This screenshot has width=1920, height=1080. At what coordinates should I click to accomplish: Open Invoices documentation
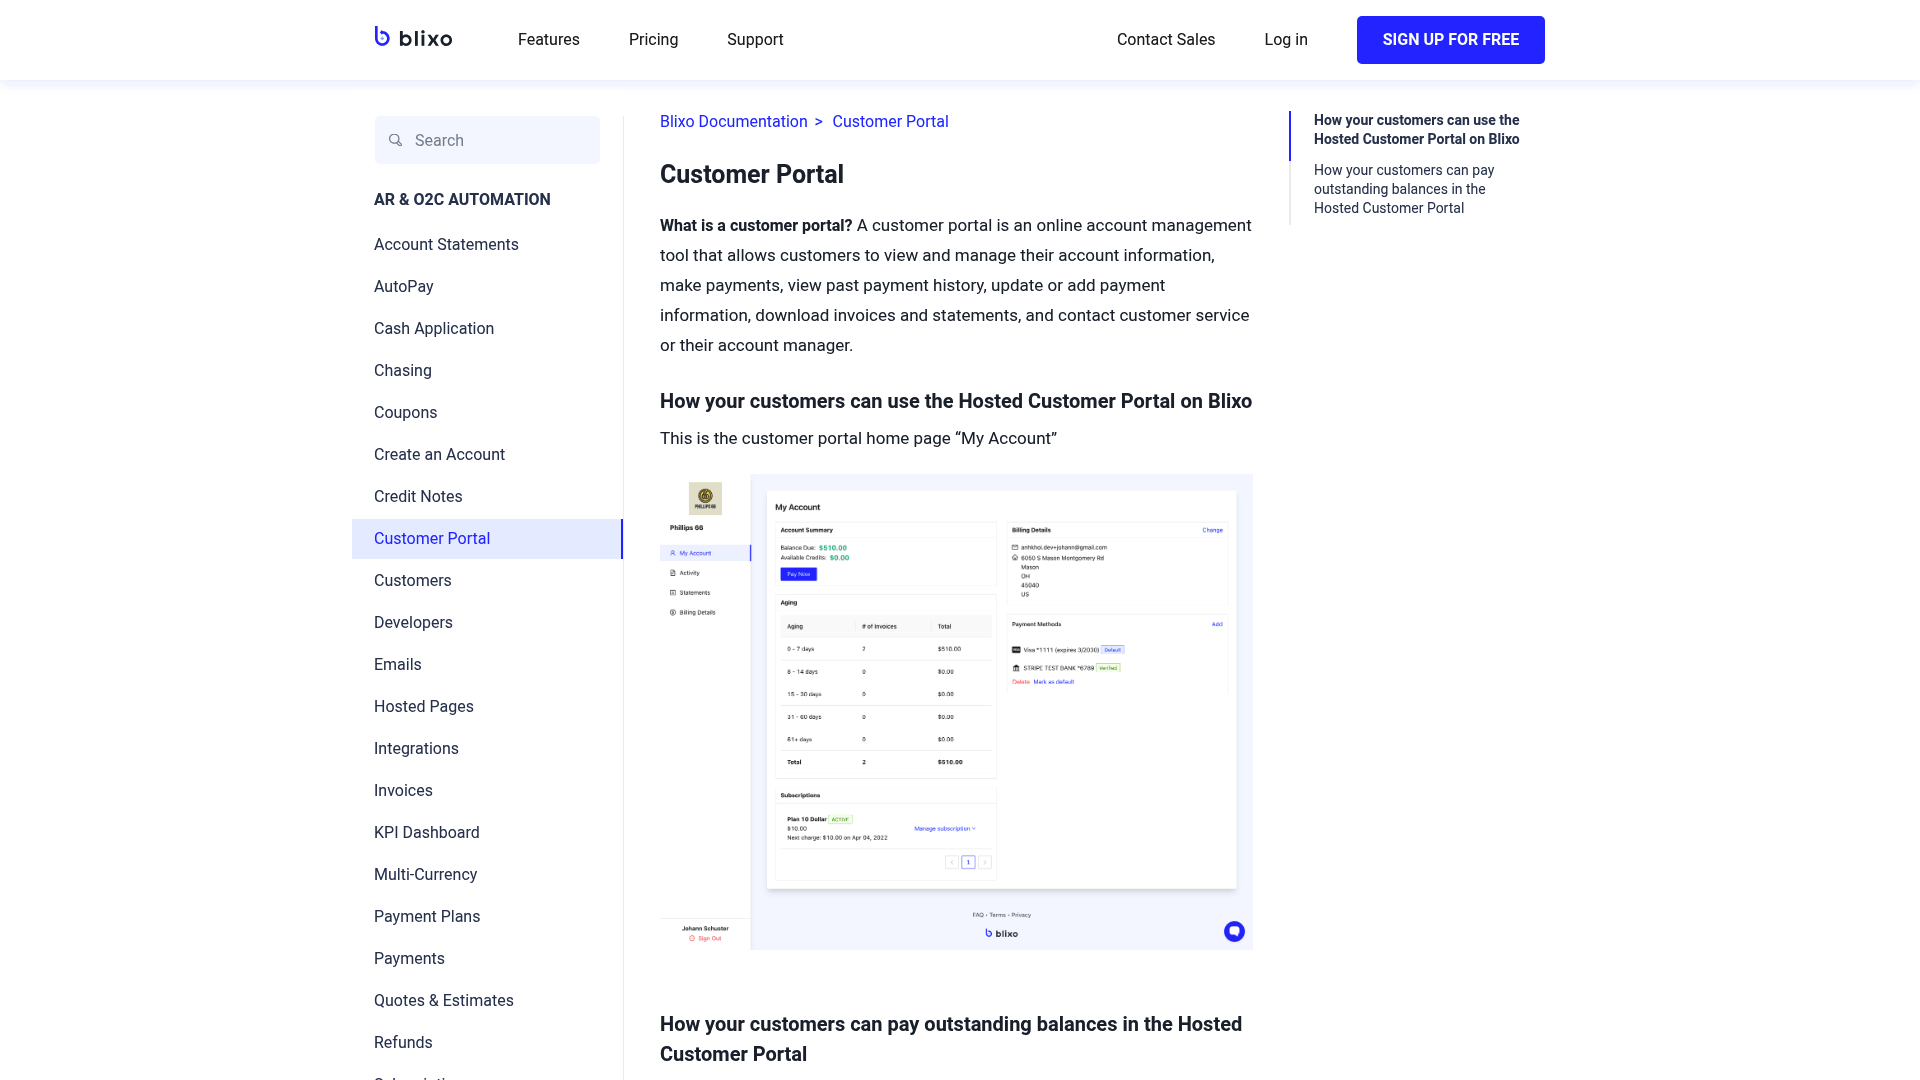[403, 791]
